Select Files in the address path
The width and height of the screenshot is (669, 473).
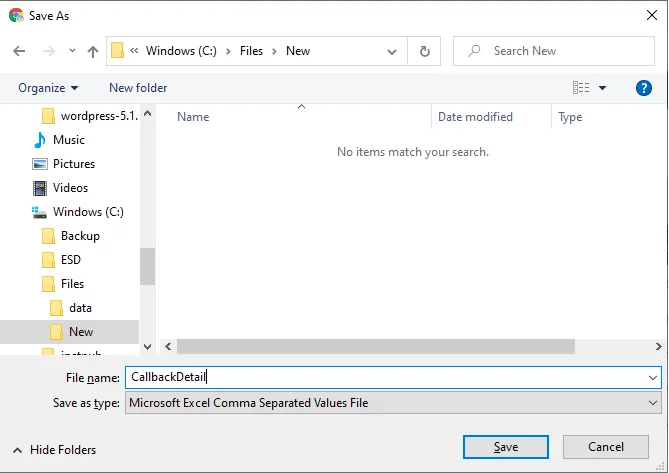251,51
